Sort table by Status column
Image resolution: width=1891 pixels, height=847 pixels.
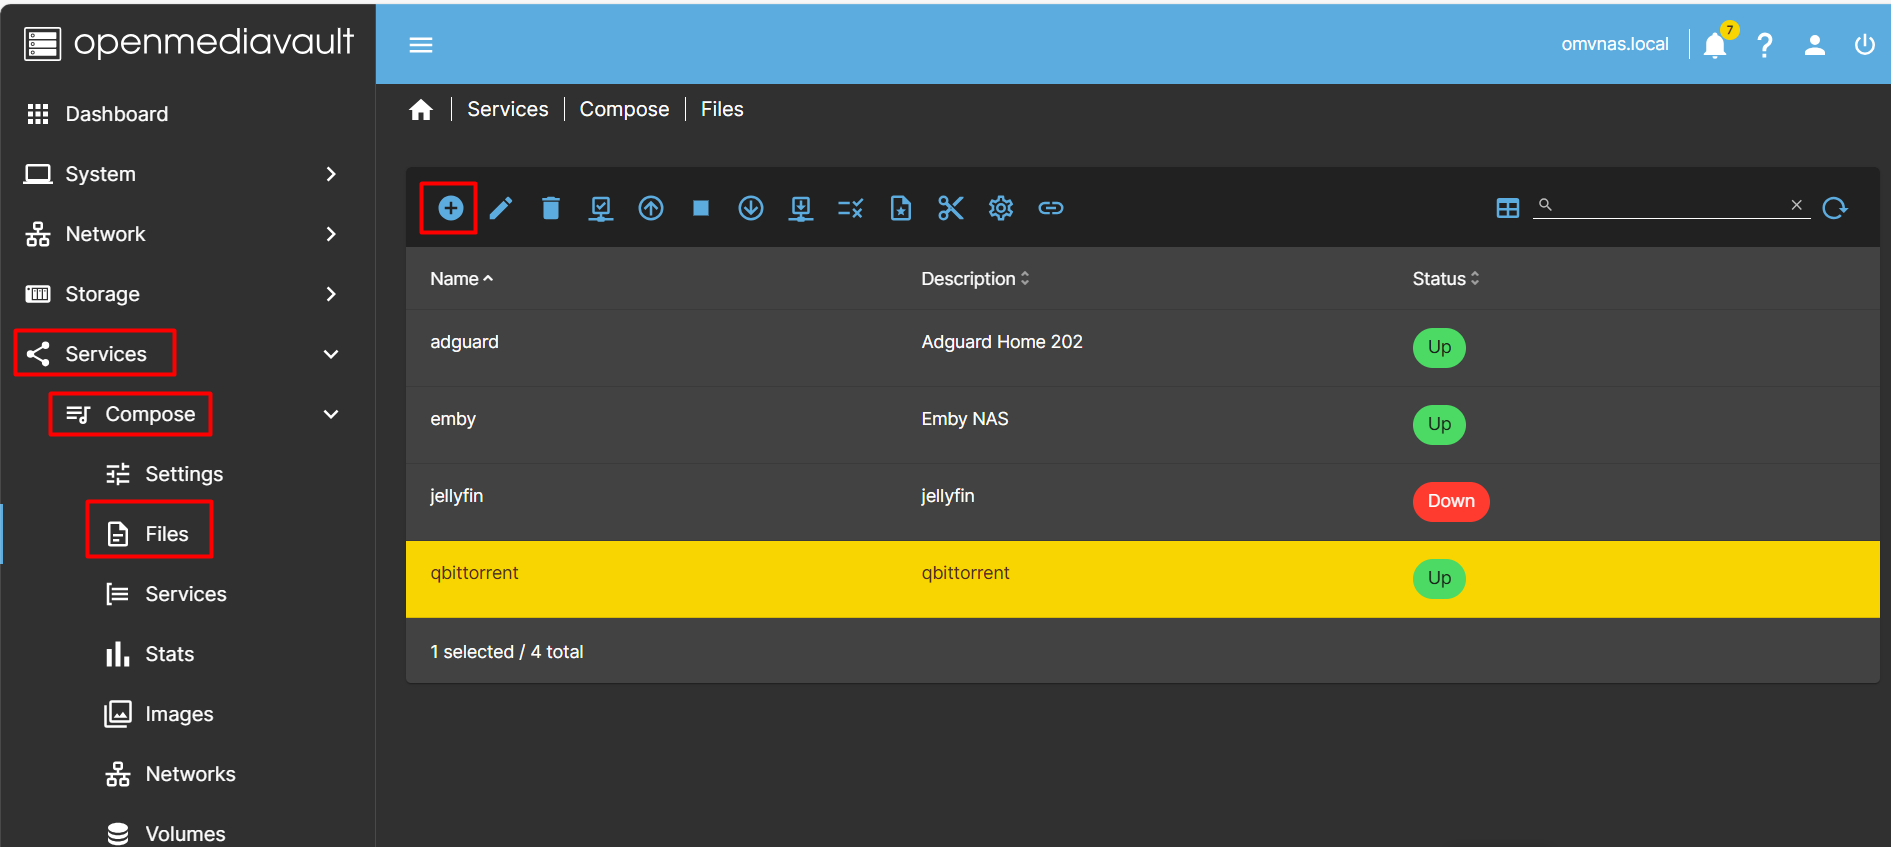pos(1445,279)
